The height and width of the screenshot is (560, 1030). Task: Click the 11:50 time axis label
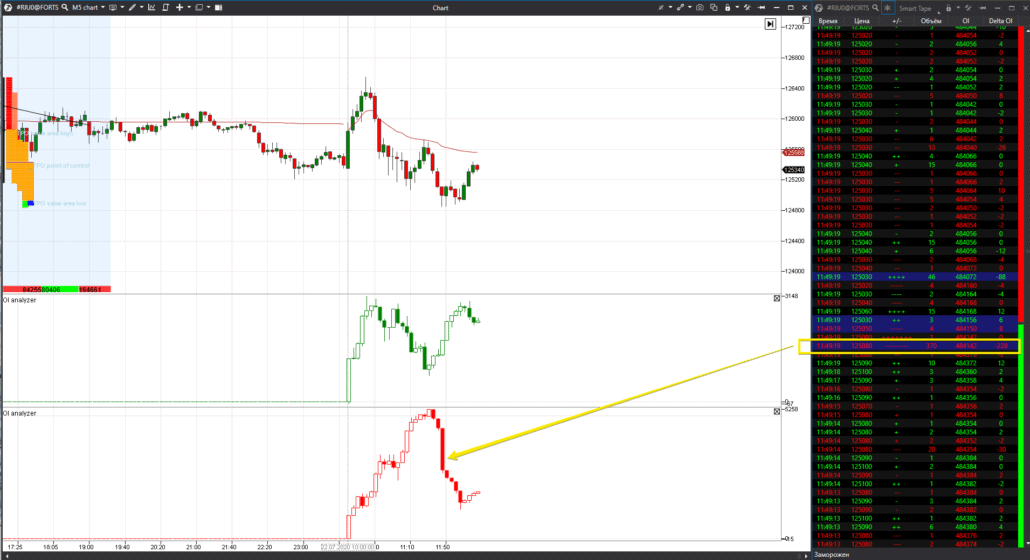coord(443,546)
